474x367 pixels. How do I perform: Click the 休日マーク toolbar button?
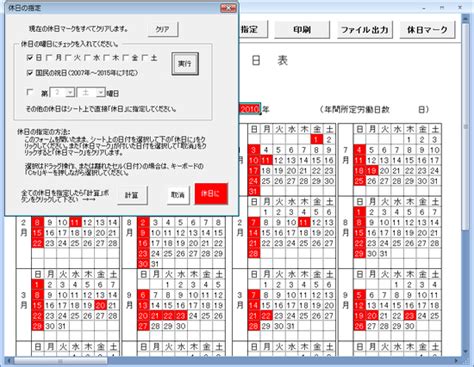pos(427,30)
